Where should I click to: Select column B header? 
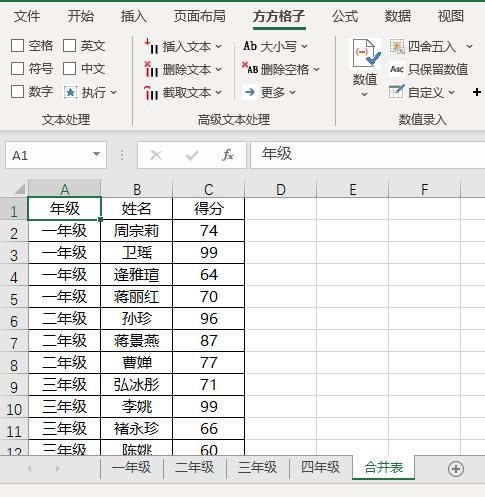pos(137,189)
